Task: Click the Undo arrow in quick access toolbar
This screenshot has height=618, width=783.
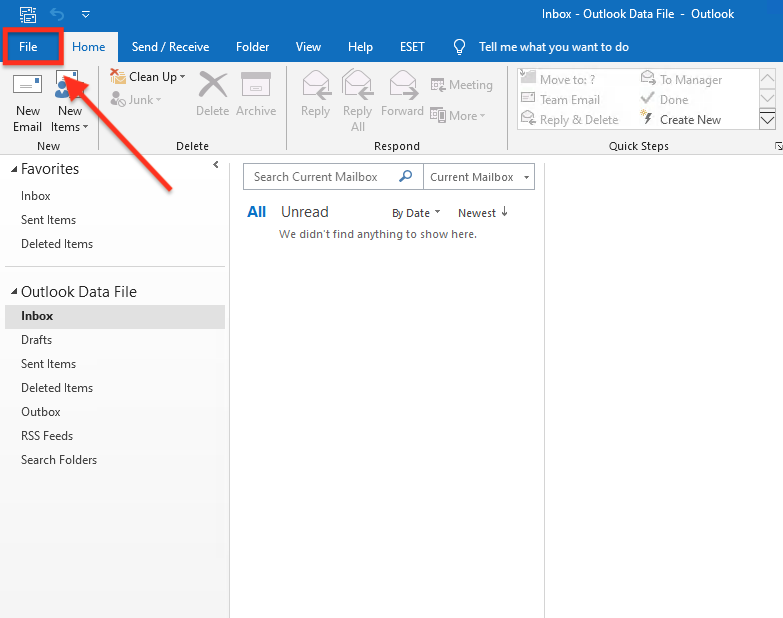Action: [57, 14]
